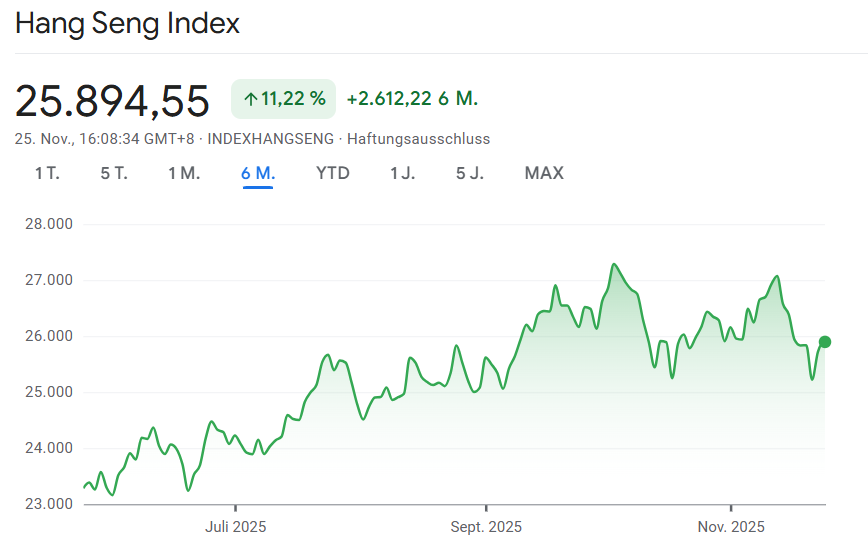Viewport: 868px width, 543px height.
Task: Click the 28.000 y-axis label
Action: 49,224
